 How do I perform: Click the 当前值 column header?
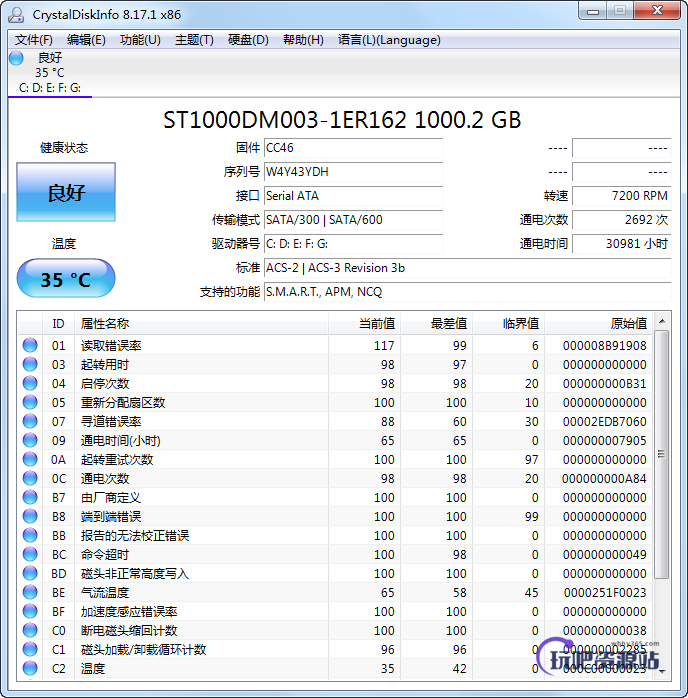point(364,324)
